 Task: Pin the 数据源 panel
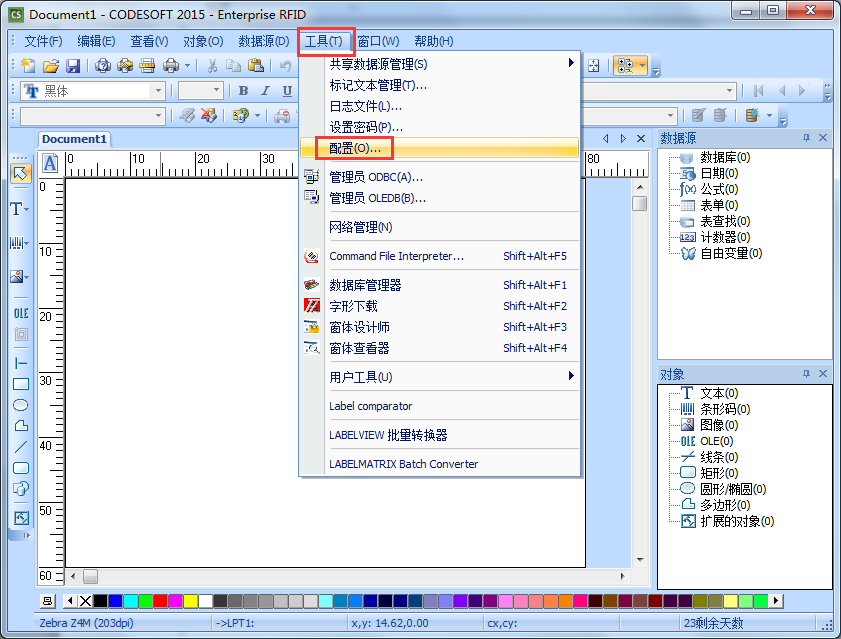[806, 138]
